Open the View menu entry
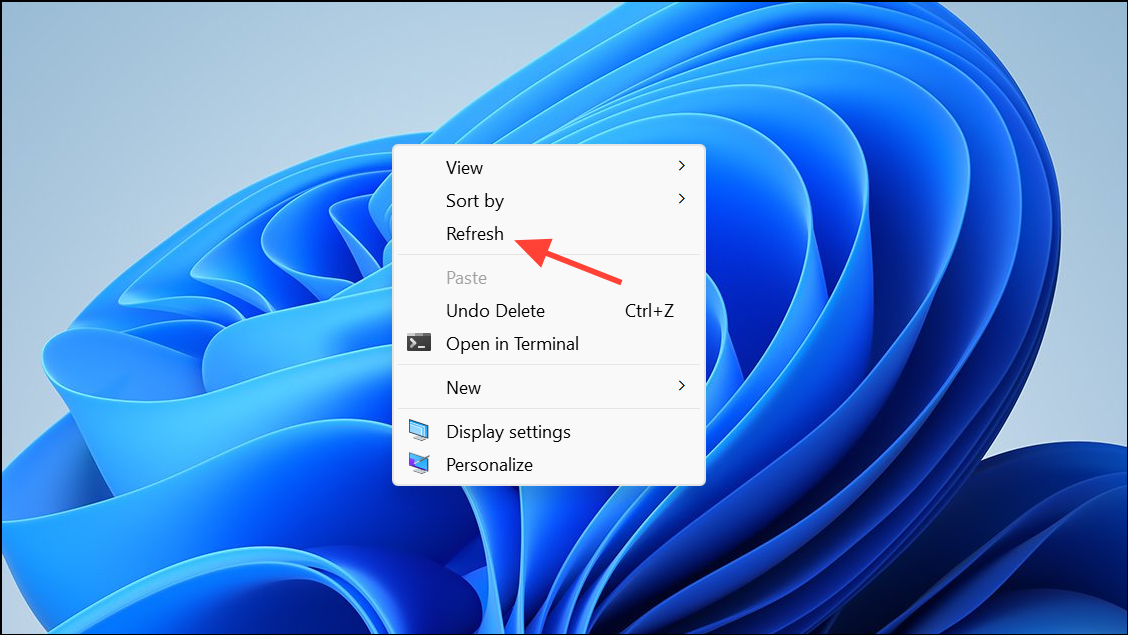The width and height of the screenshot is (1128, 635). (x=464, y=168)
